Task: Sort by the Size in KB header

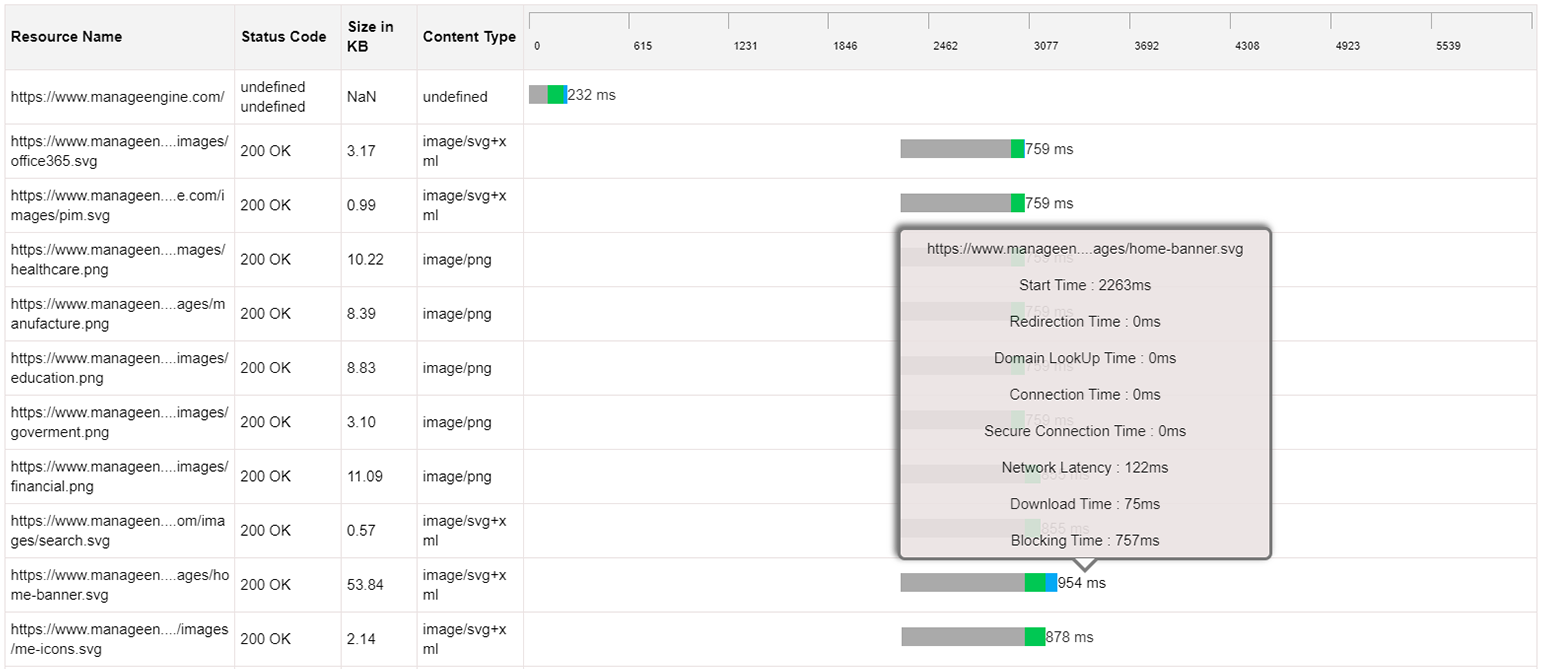Action: point(370,37)
